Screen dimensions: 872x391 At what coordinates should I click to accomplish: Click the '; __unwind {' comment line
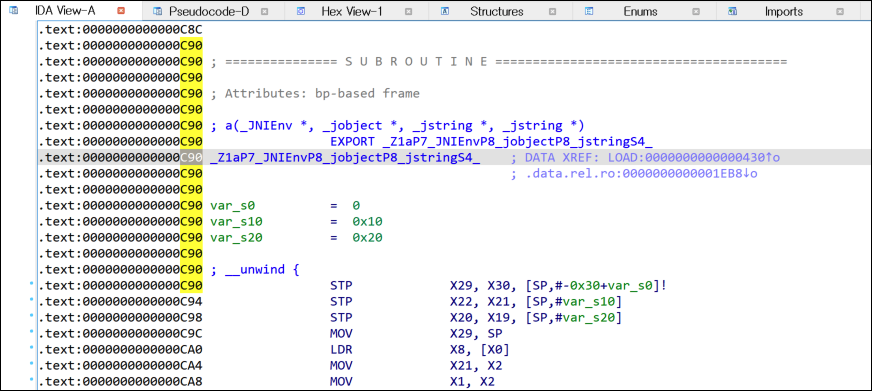click(256, 270)
